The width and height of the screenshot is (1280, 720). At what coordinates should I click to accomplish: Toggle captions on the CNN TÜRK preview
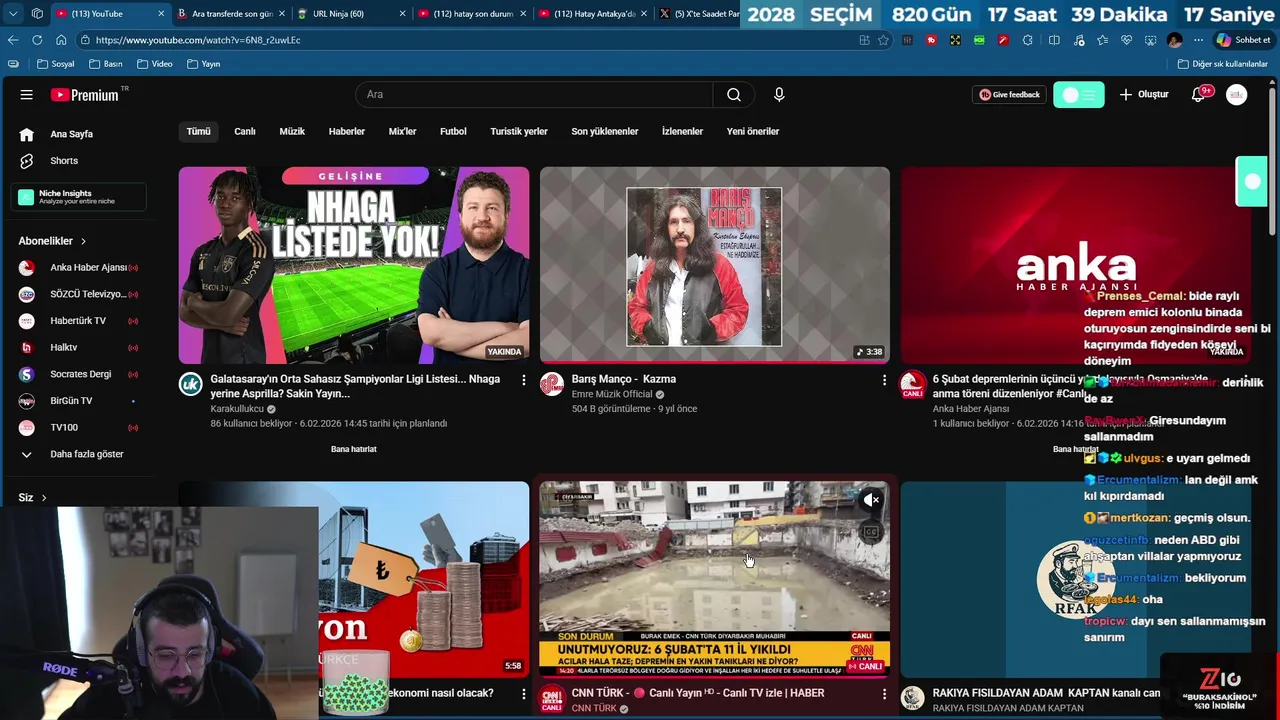pos(871,533)
